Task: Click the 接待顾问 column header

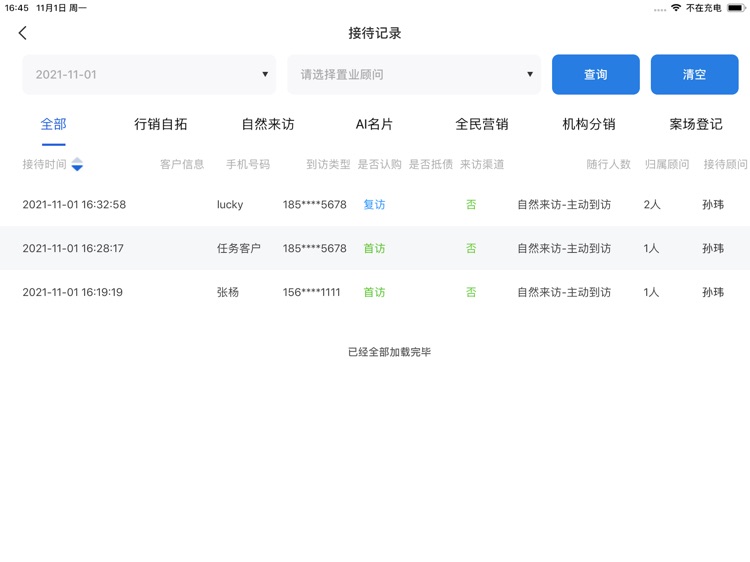Action: point(725,165)
